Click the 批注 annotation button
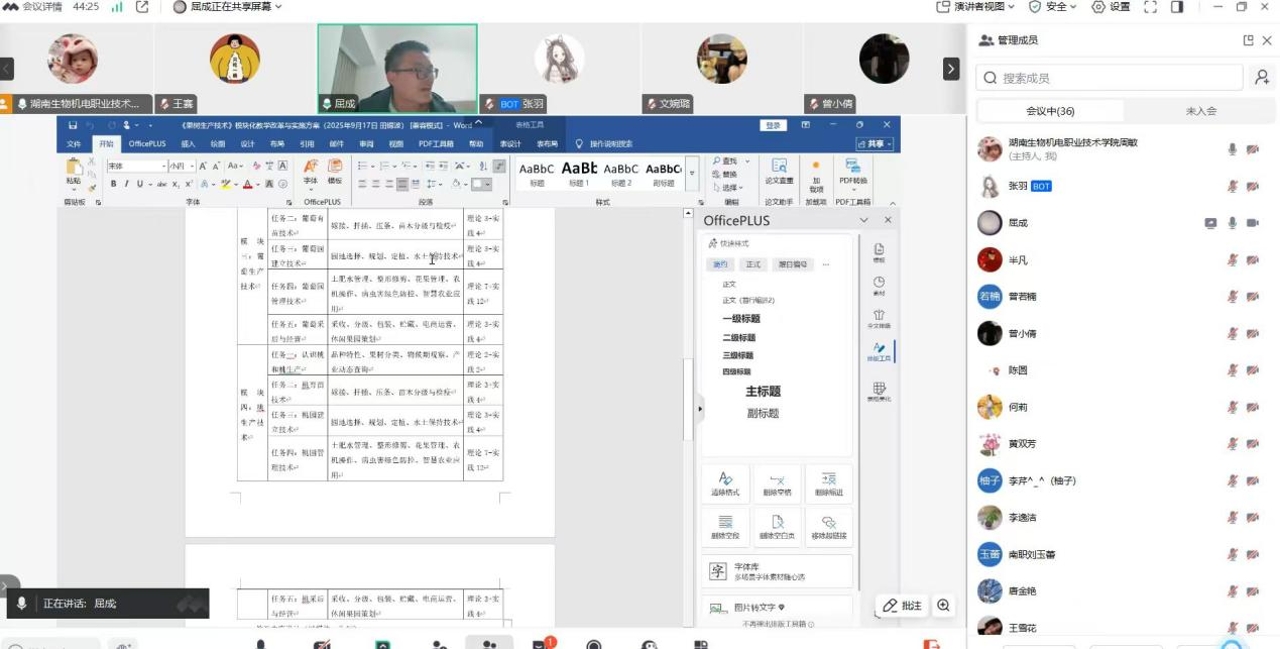 (901, 605)
